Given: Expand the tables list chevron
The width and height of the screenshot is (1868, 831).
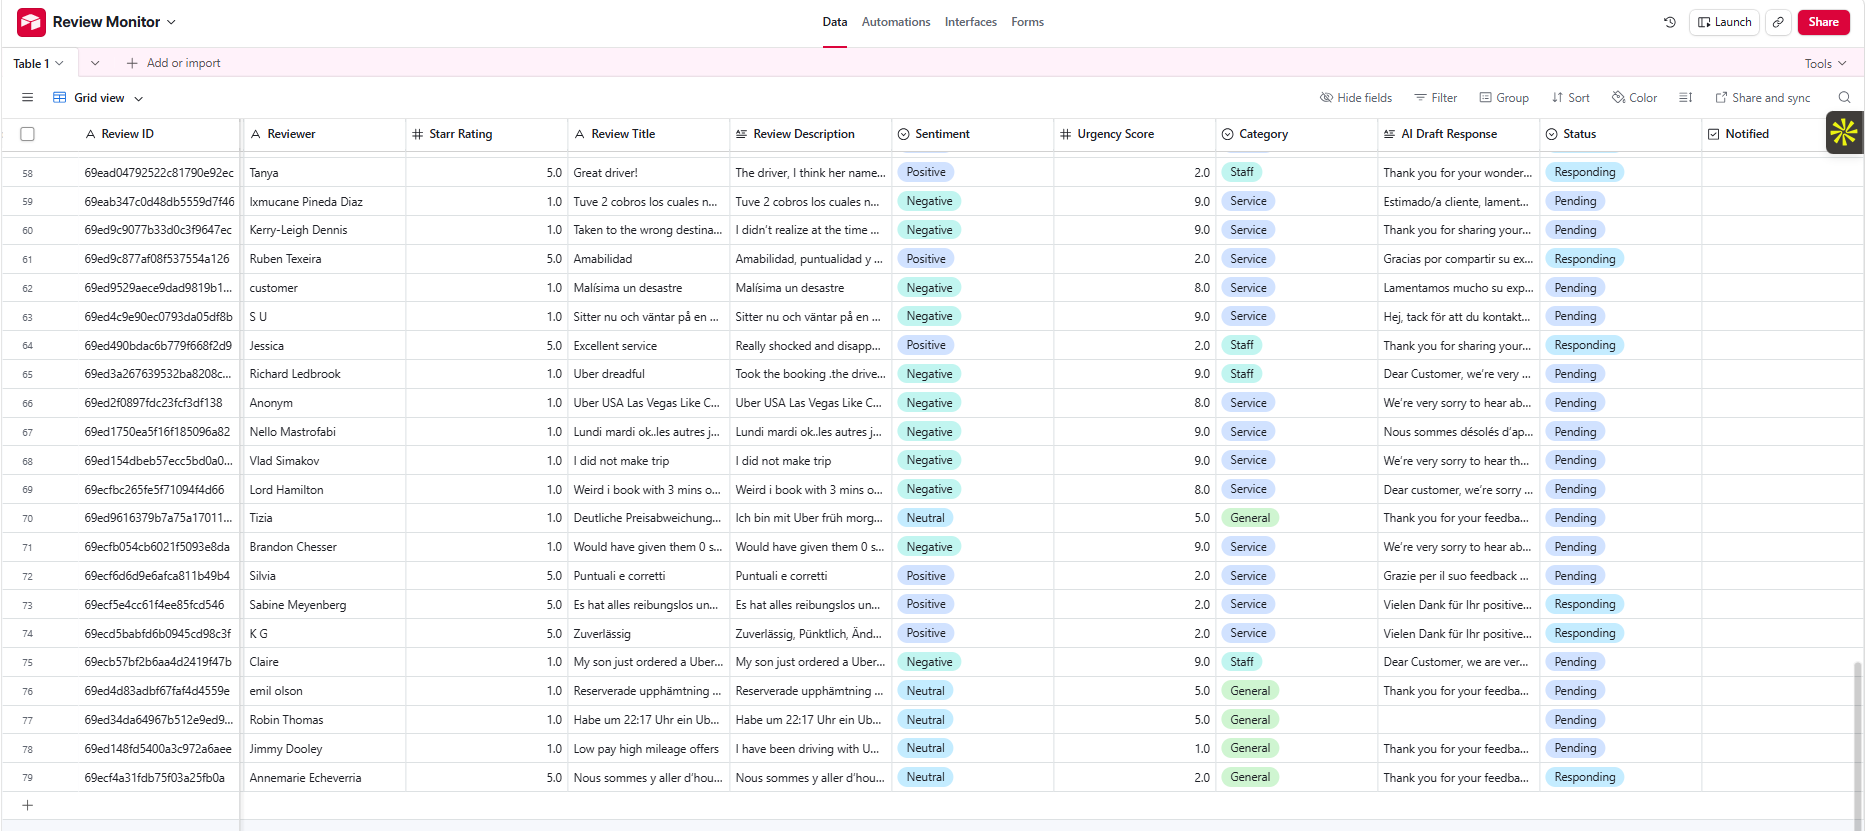Looking at the screenshot, I should point(95,63).
